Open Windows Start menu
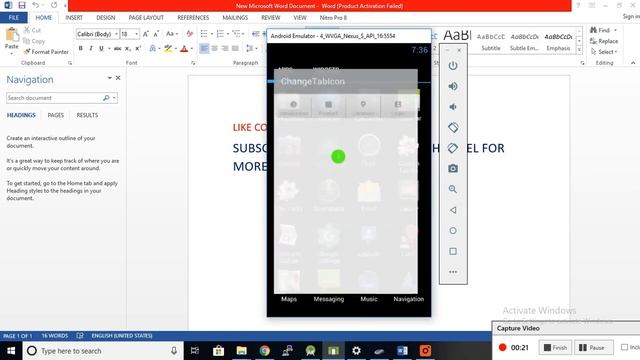This screenshot has width=640, height=360. [x=11, y=351]
